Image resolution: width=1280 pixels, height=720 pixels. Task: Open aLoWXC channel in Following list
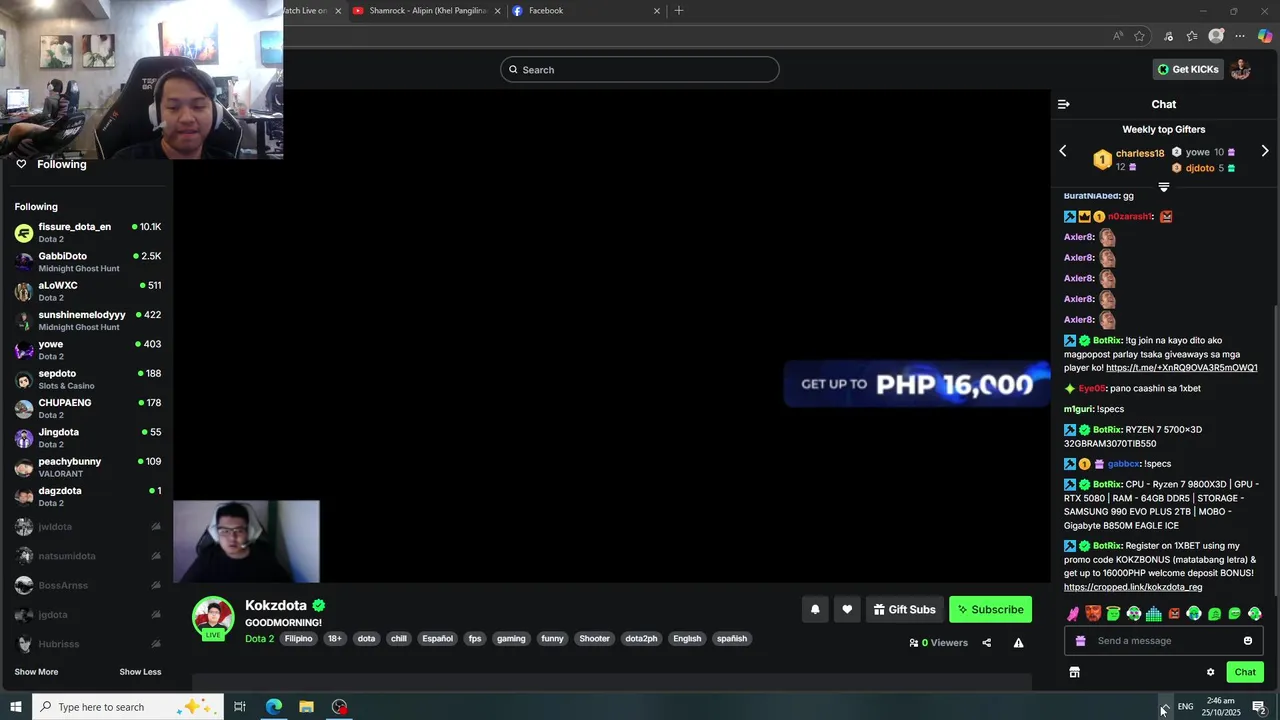[88, 291]
